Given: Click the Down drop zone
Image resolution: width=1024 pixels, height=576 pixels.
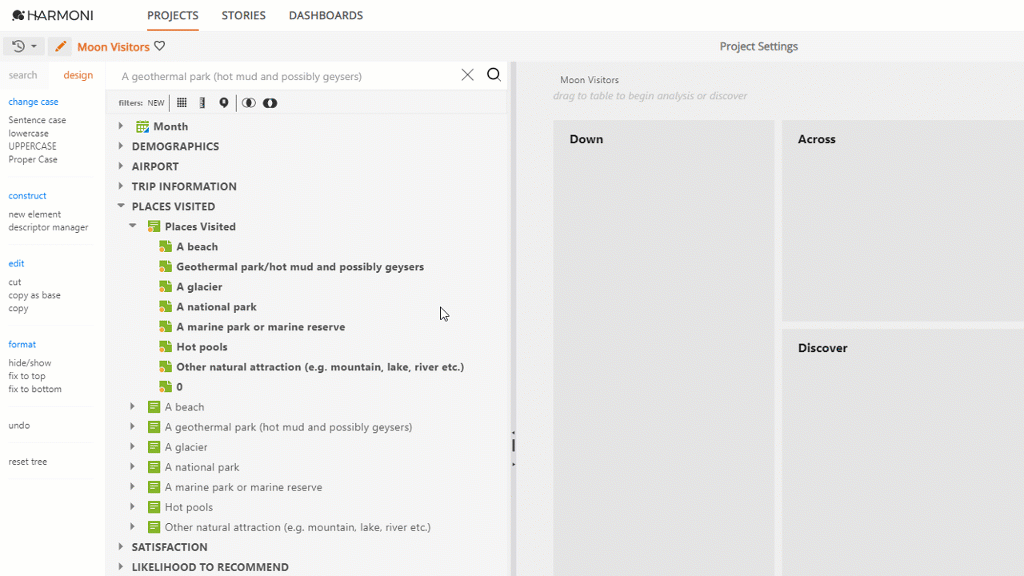Looking at the screenshot, I should pyautogui.click(x=664, y=348).
